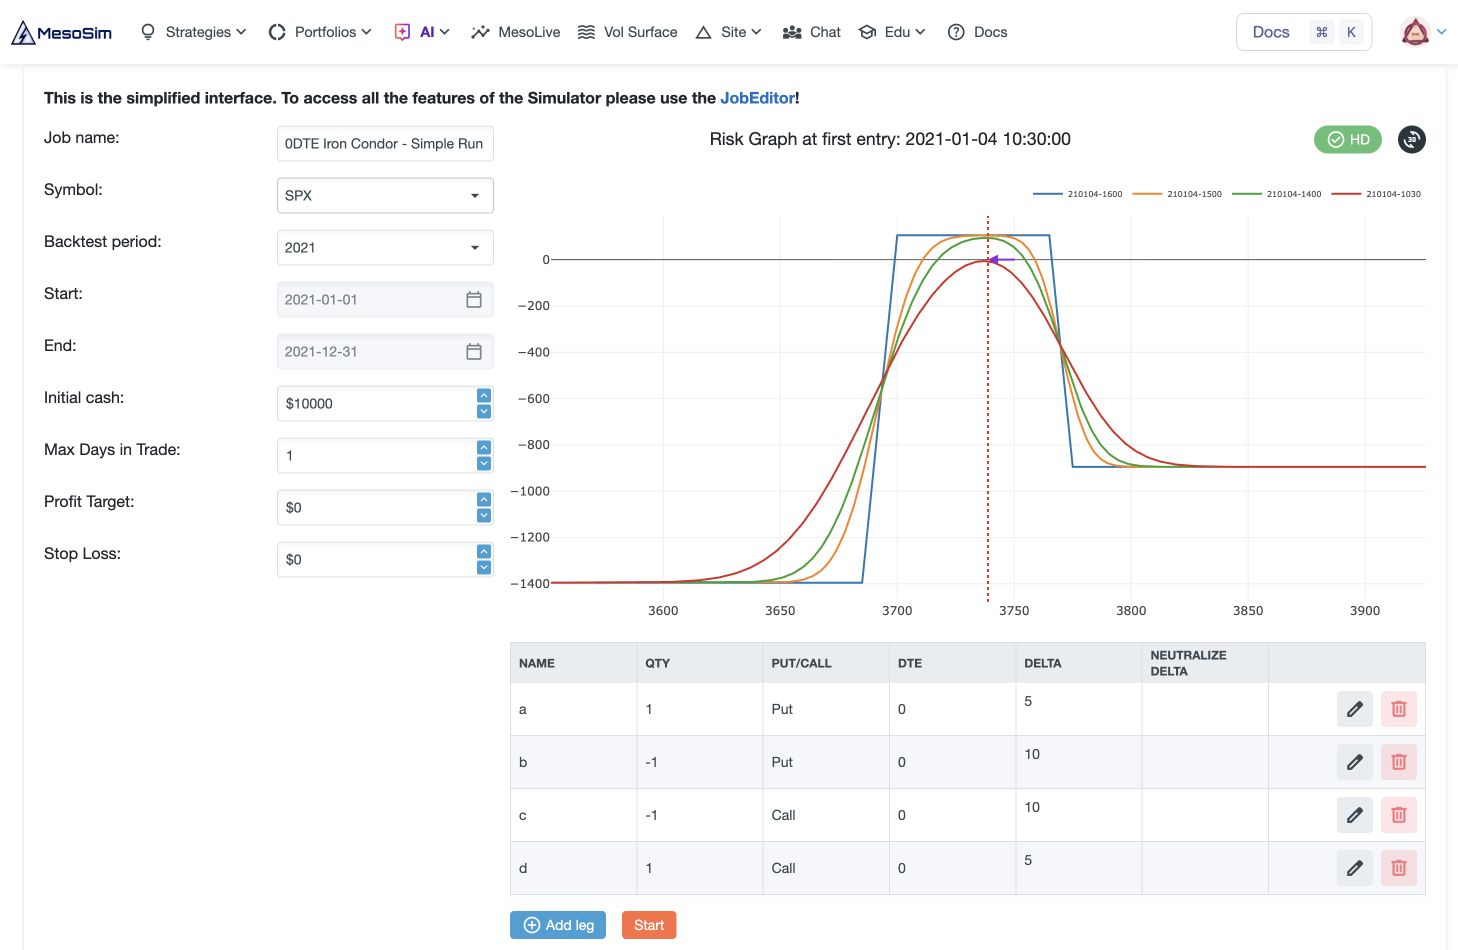1458x950 pixels.
Task: Open the Vol Surface page
Action: tap(628, 32)
